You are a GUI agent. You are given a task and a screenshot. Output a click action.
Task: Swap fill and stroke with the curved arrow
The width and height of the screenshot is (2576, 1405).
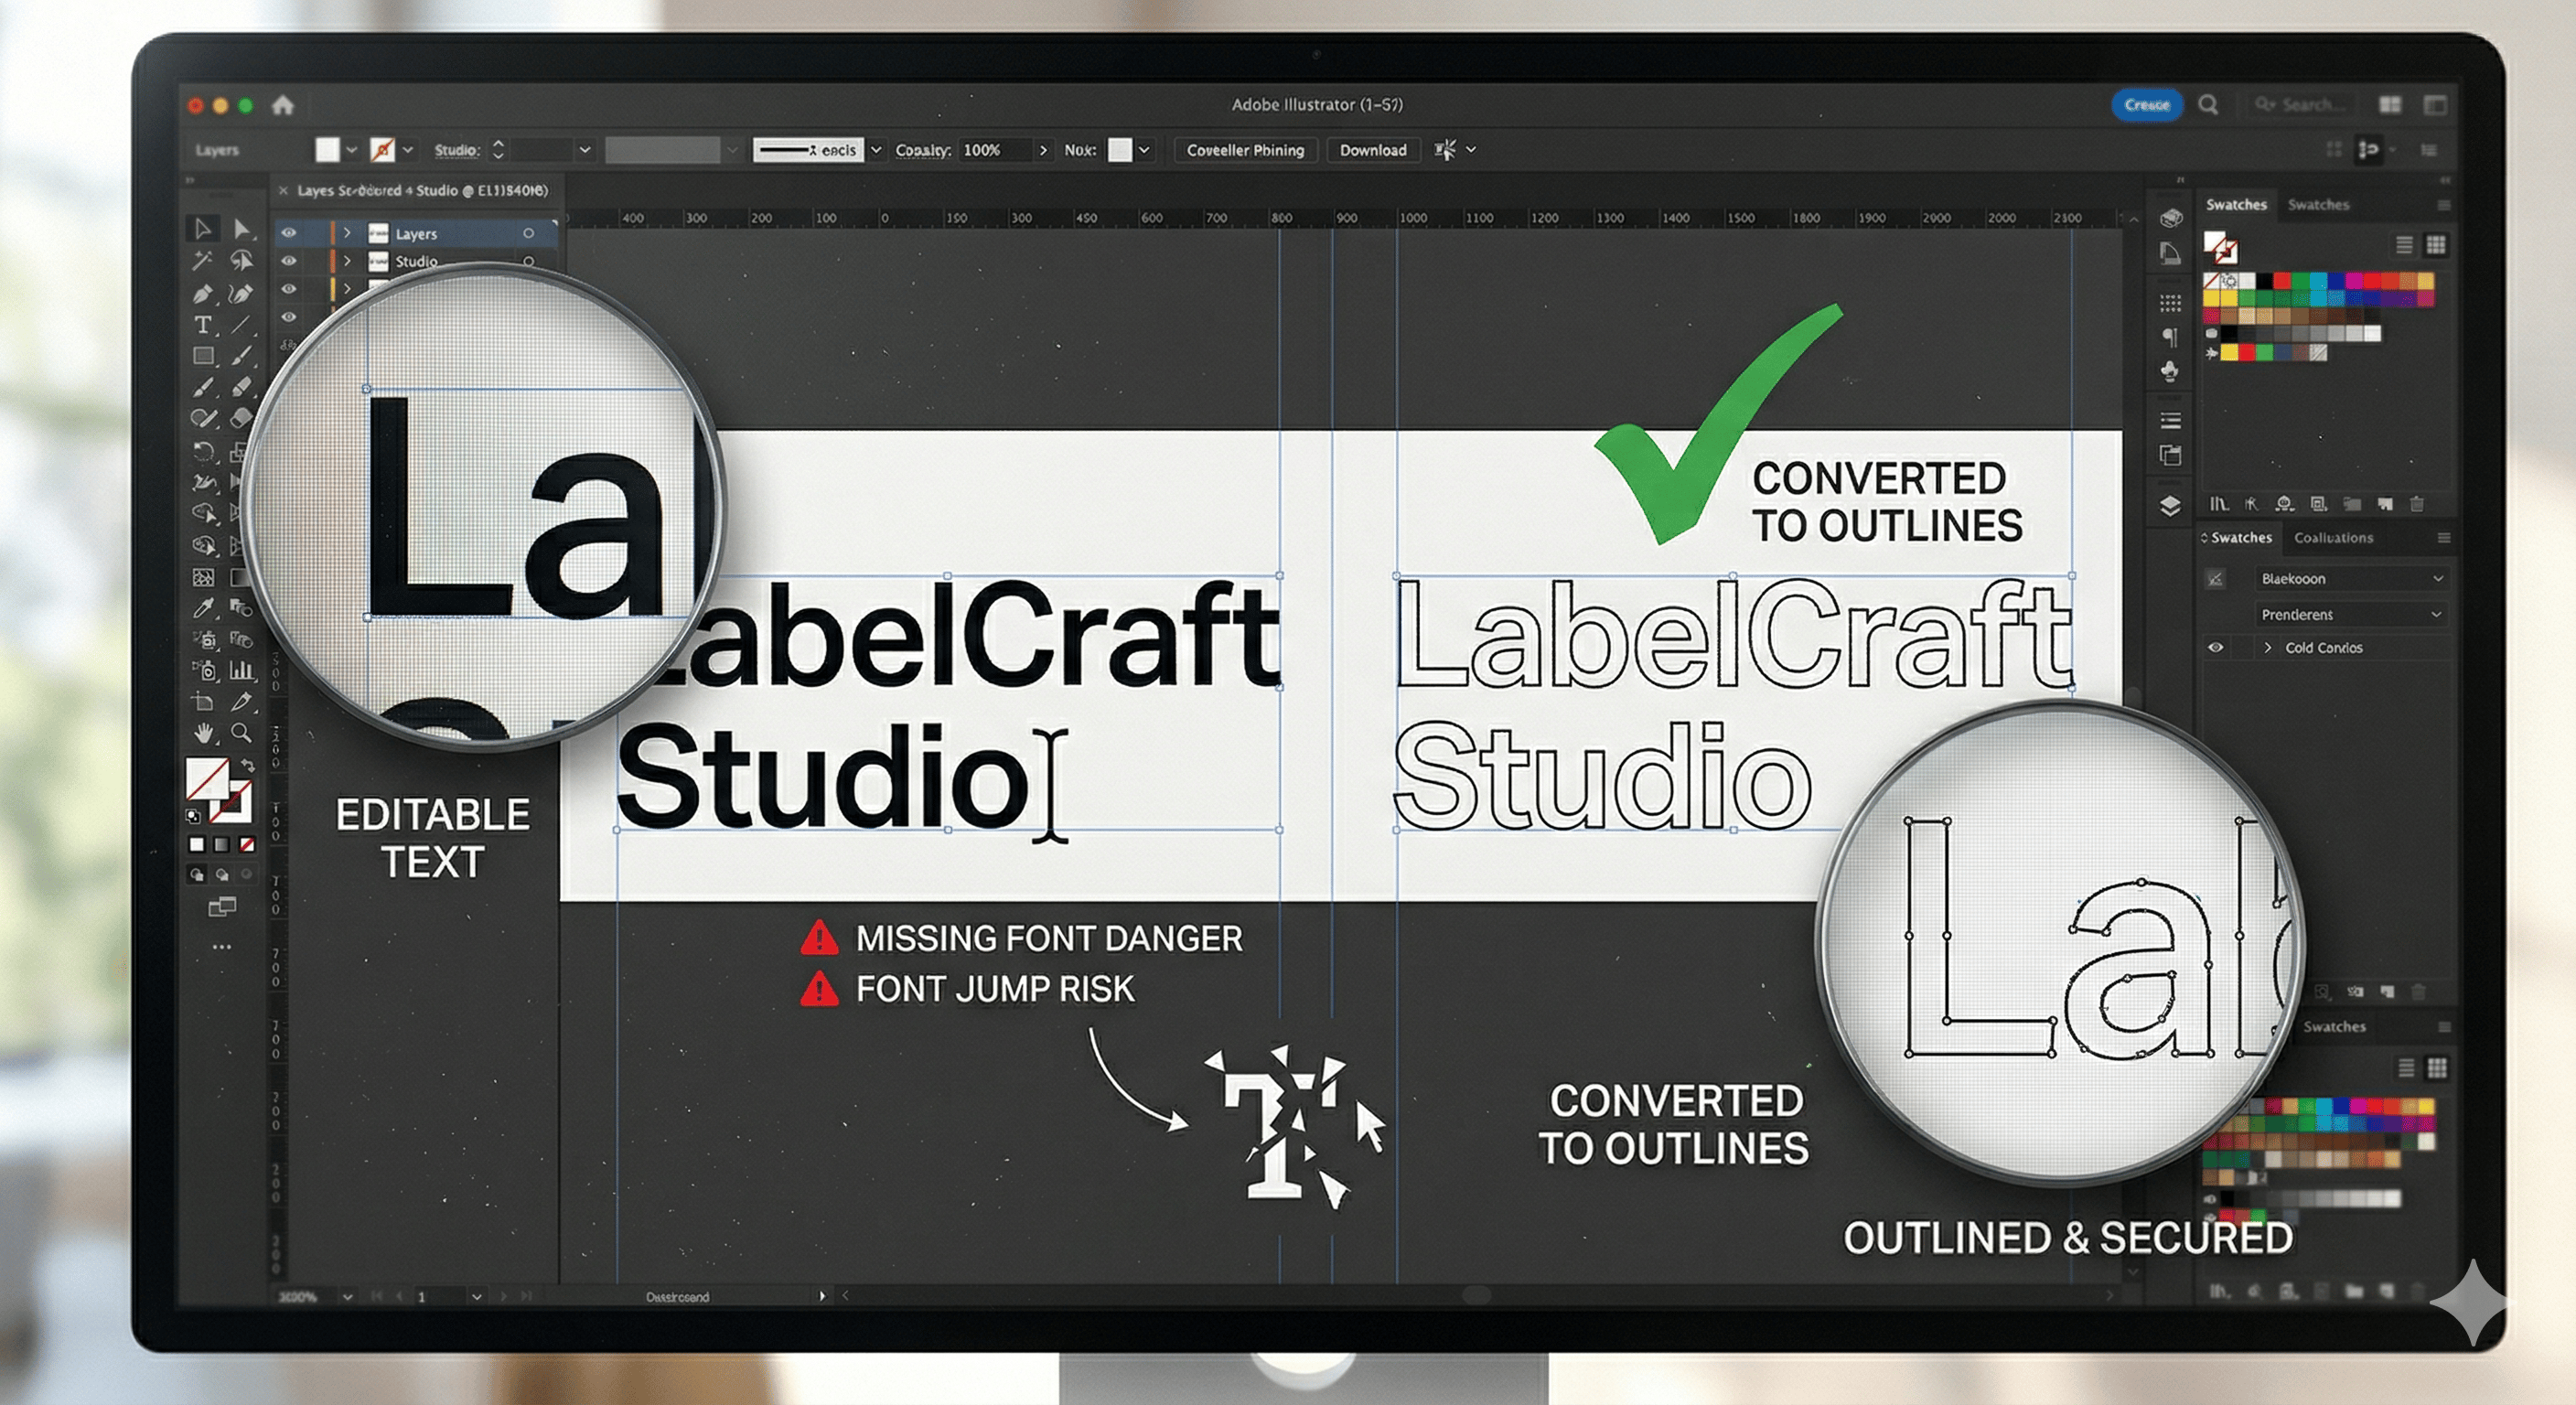tap(247, 766)
